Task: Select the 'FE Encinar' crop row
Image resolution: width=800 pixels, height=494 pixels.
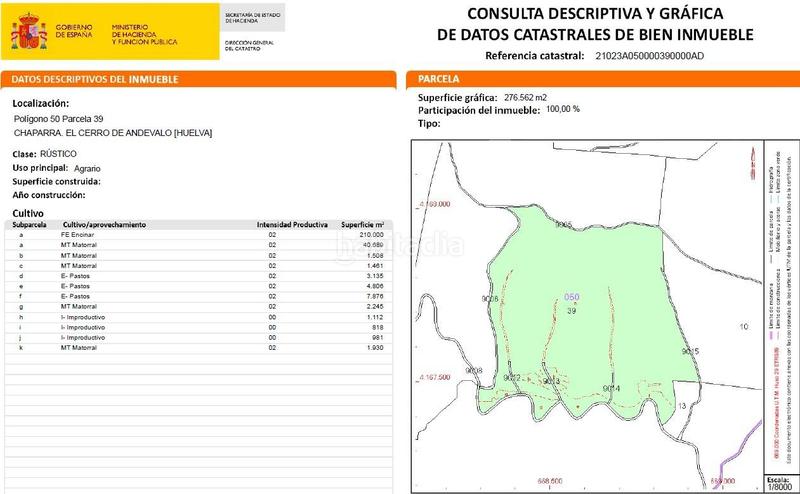Action: tap(199, 235)
